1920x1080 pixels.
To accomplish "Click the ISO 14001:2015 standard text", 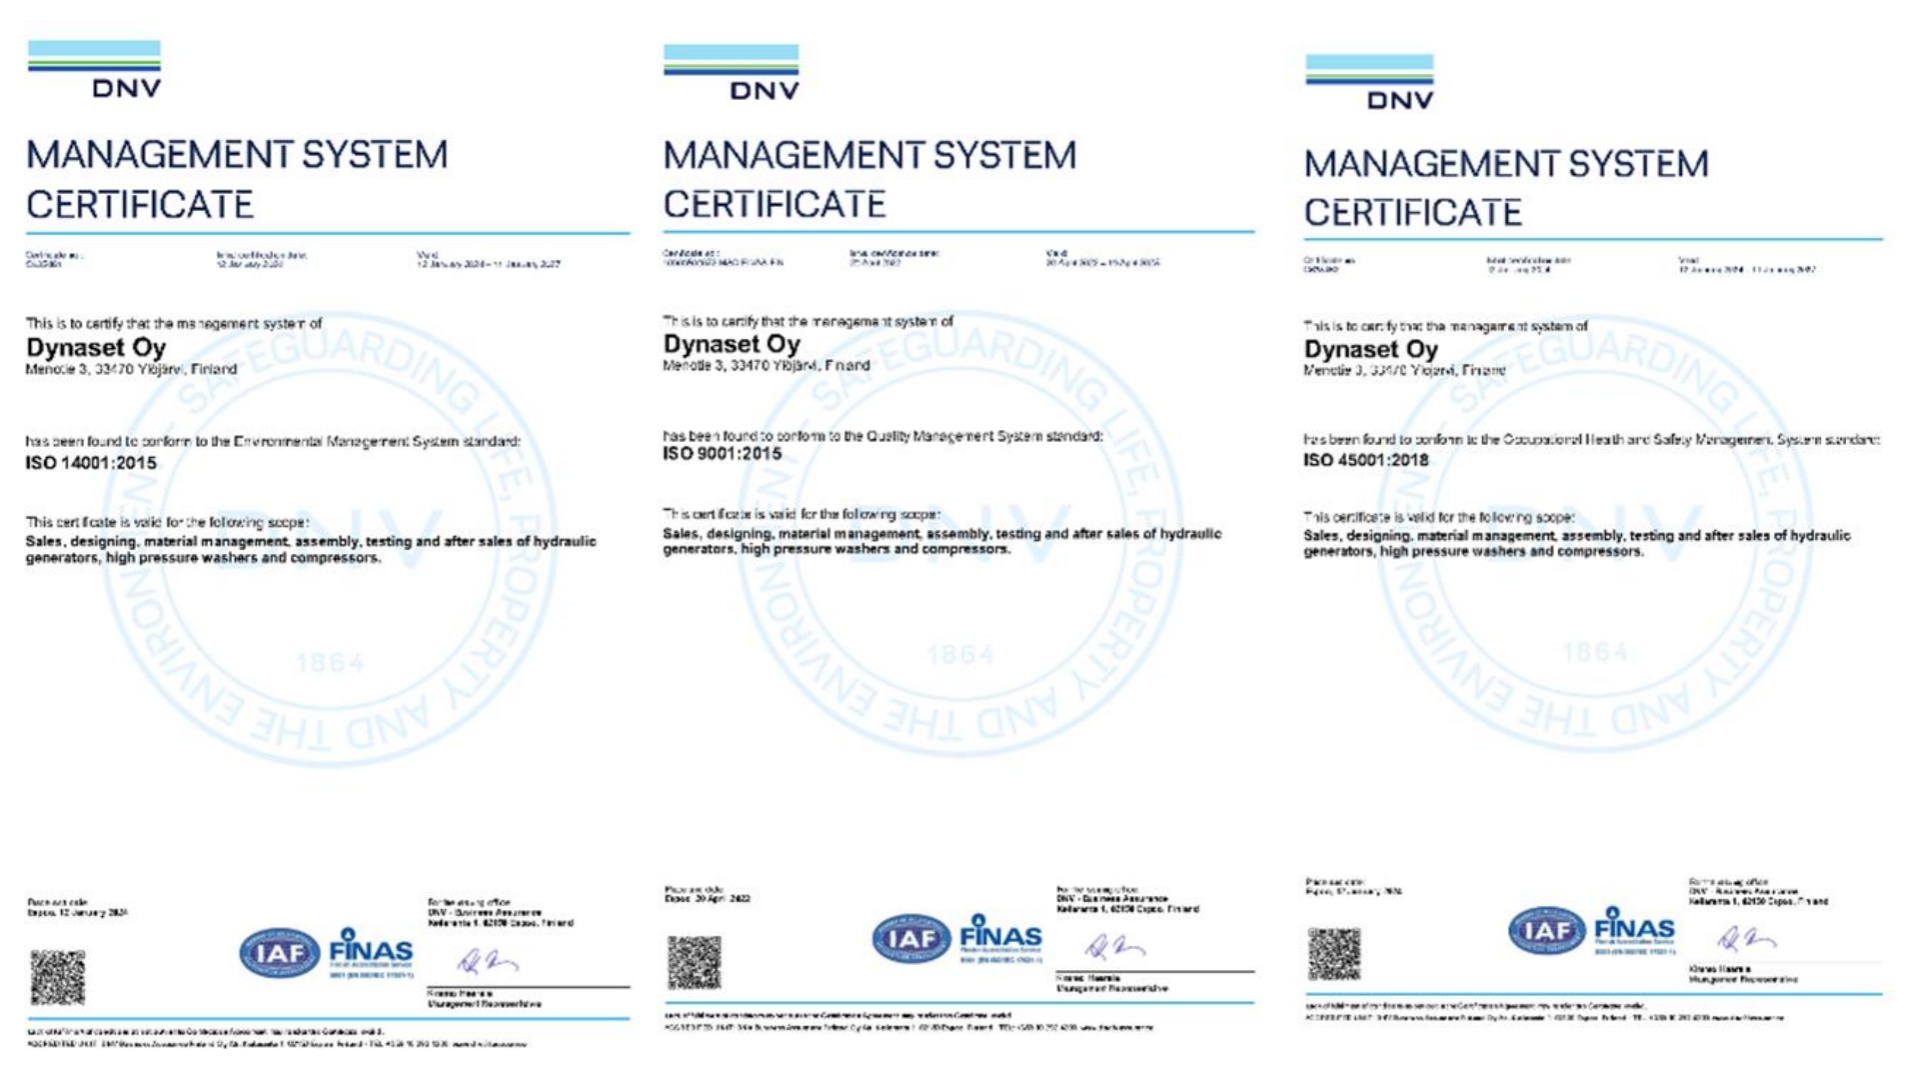I will [91, 463].
